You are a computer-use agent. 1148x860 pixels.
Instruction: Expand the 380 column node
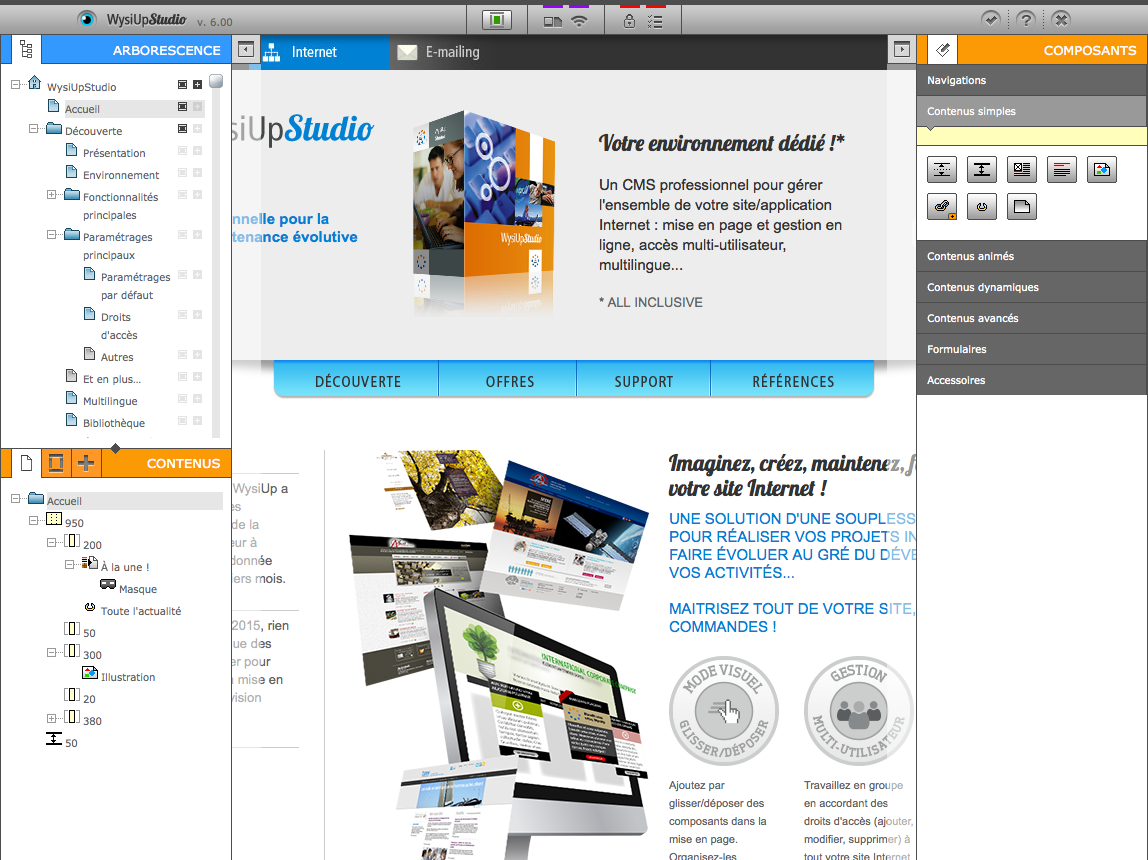[51, 718]
